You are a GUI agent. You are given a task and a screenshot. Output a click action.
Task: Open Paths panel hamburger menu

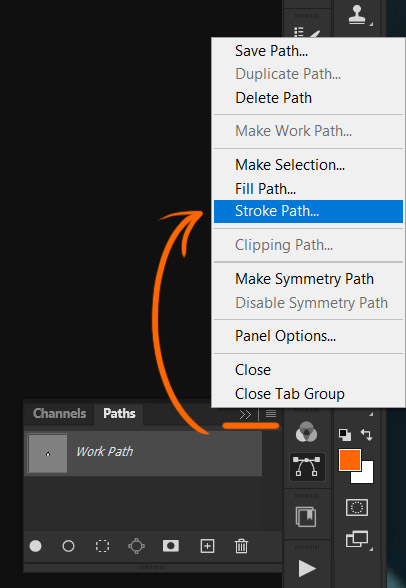(x=271, y=414)
